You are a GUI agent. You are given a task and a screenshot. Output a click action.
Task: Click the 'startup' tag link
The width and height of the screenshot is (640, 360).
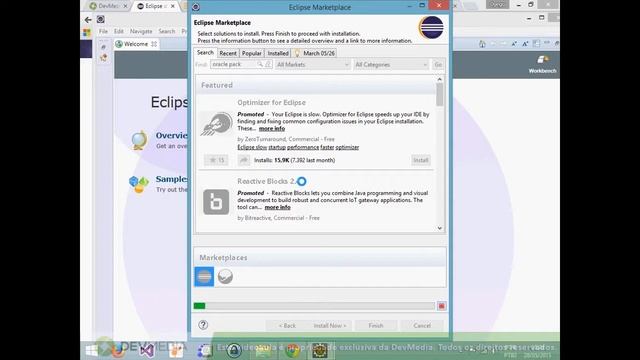(277, 147)
